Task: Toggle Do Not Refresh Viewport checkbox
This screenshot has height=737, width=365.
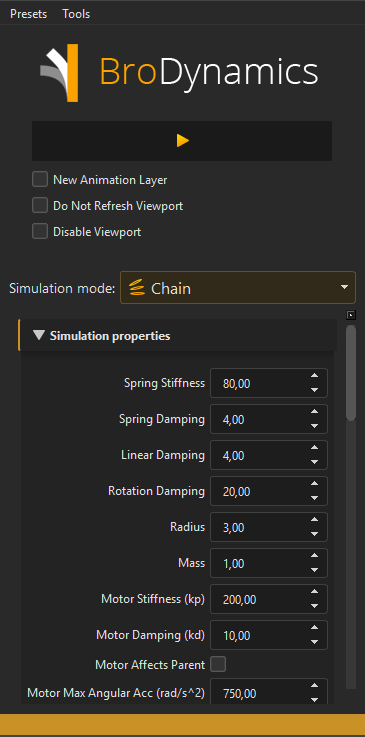Action: click(x=40, y=205)
